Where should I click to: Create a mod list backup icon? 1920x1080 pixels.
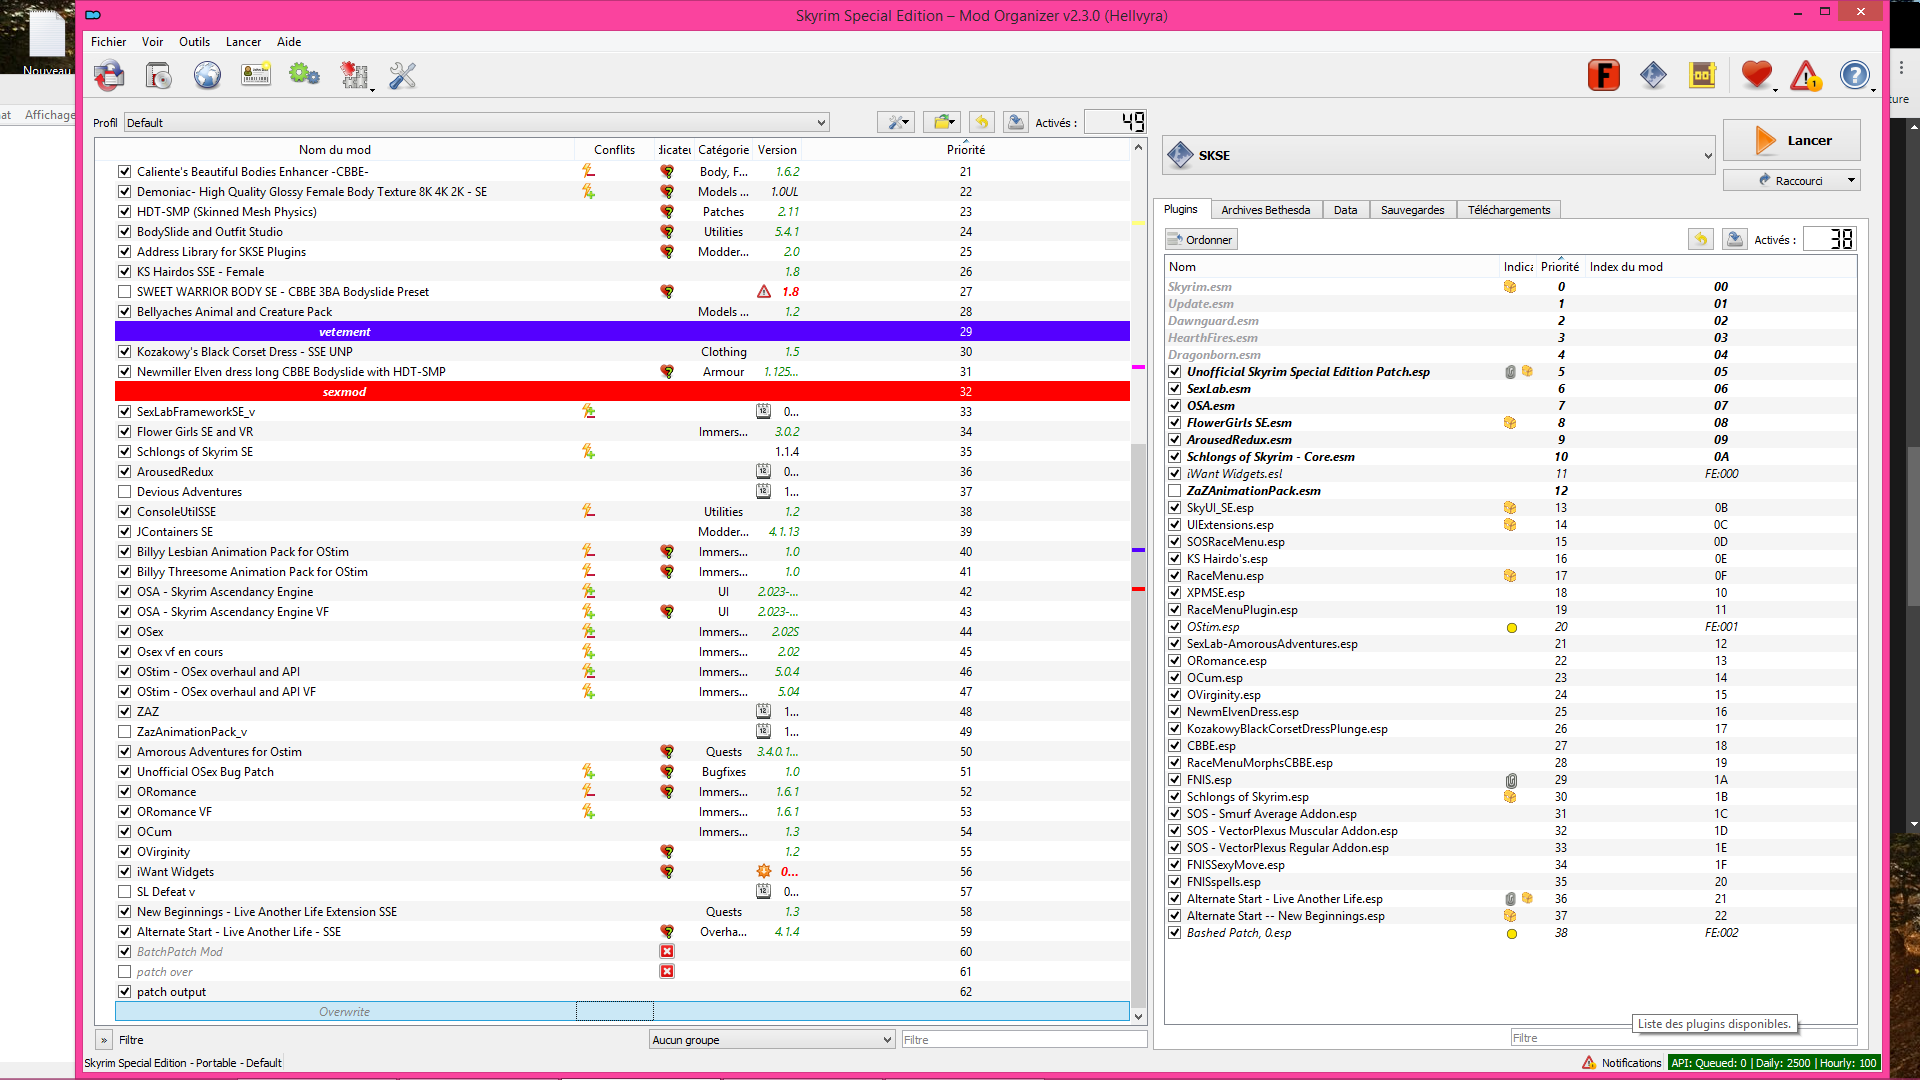[1016, 122]
